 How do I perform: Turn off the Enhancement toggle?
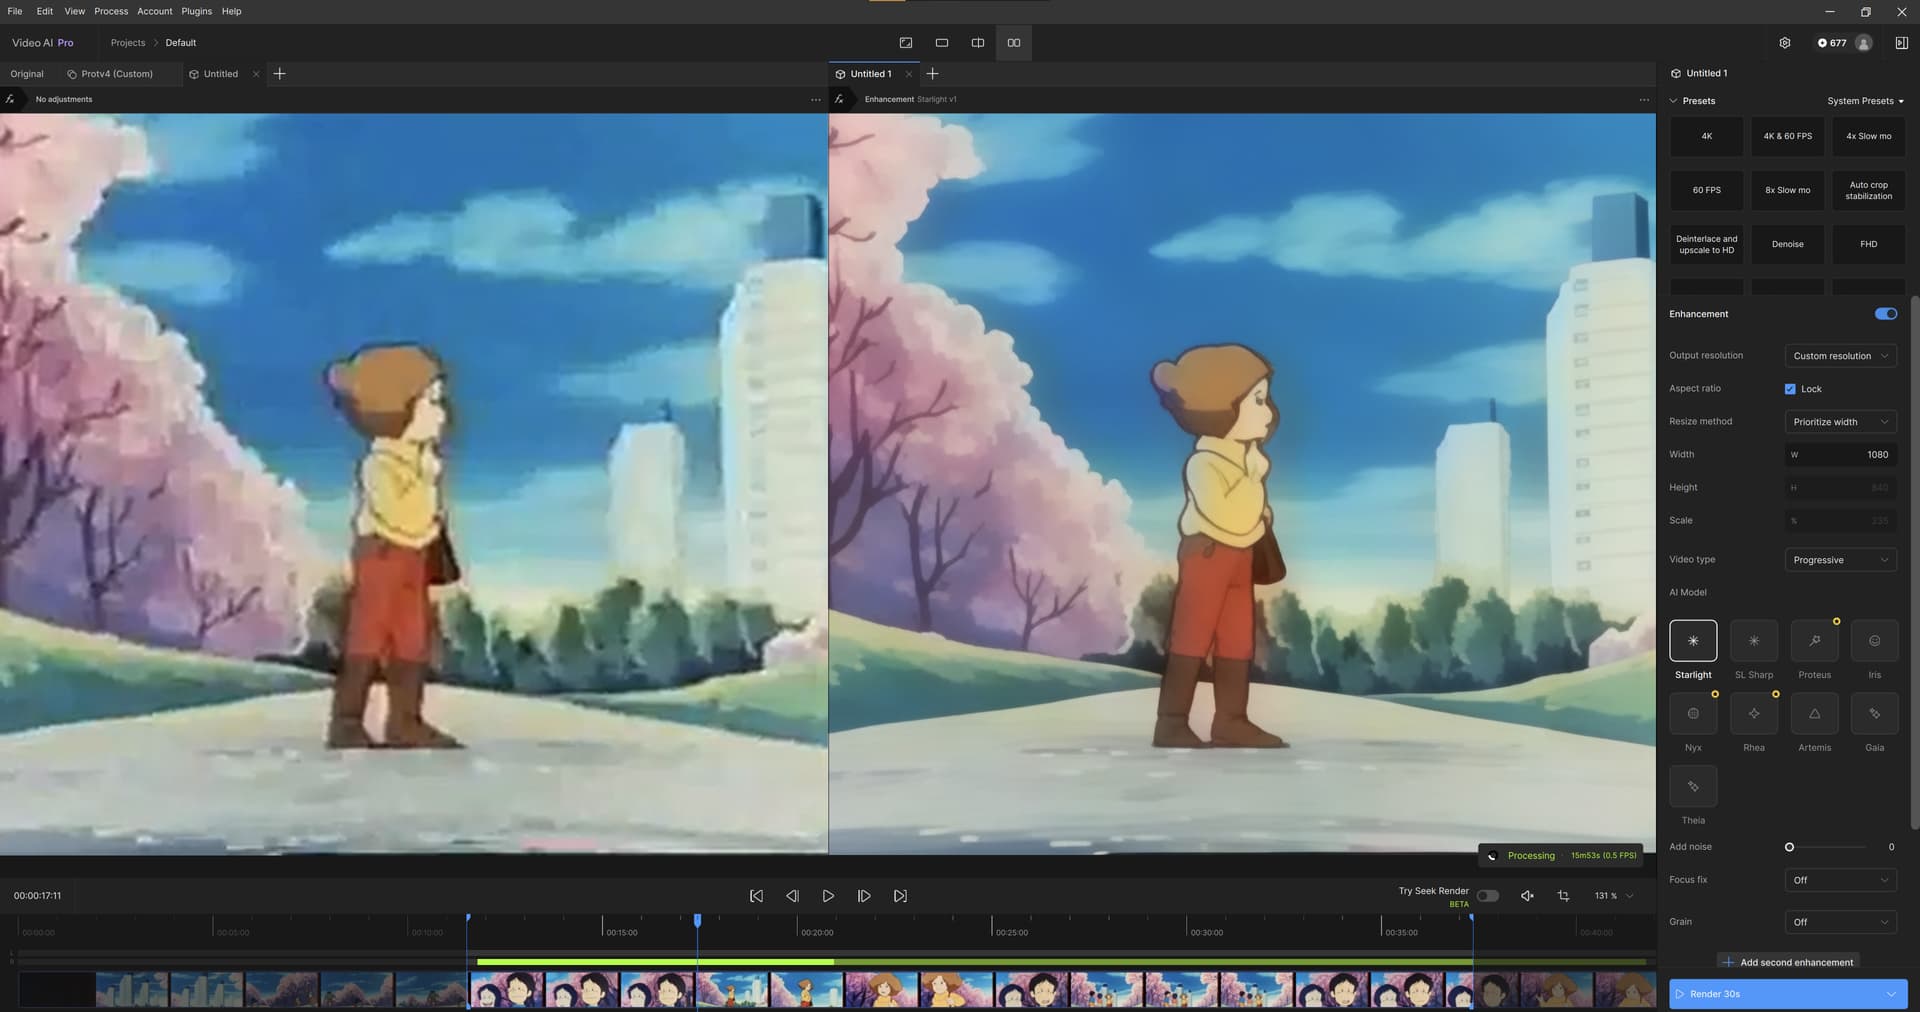pos(1885,314)
